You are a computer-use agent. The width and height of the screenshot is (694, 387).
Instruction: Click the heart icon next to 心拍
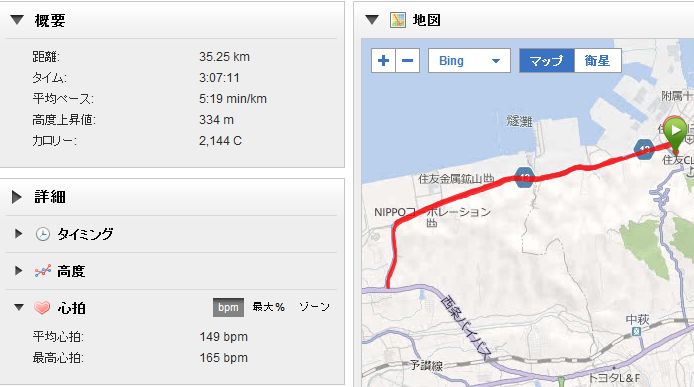(42, 307)
